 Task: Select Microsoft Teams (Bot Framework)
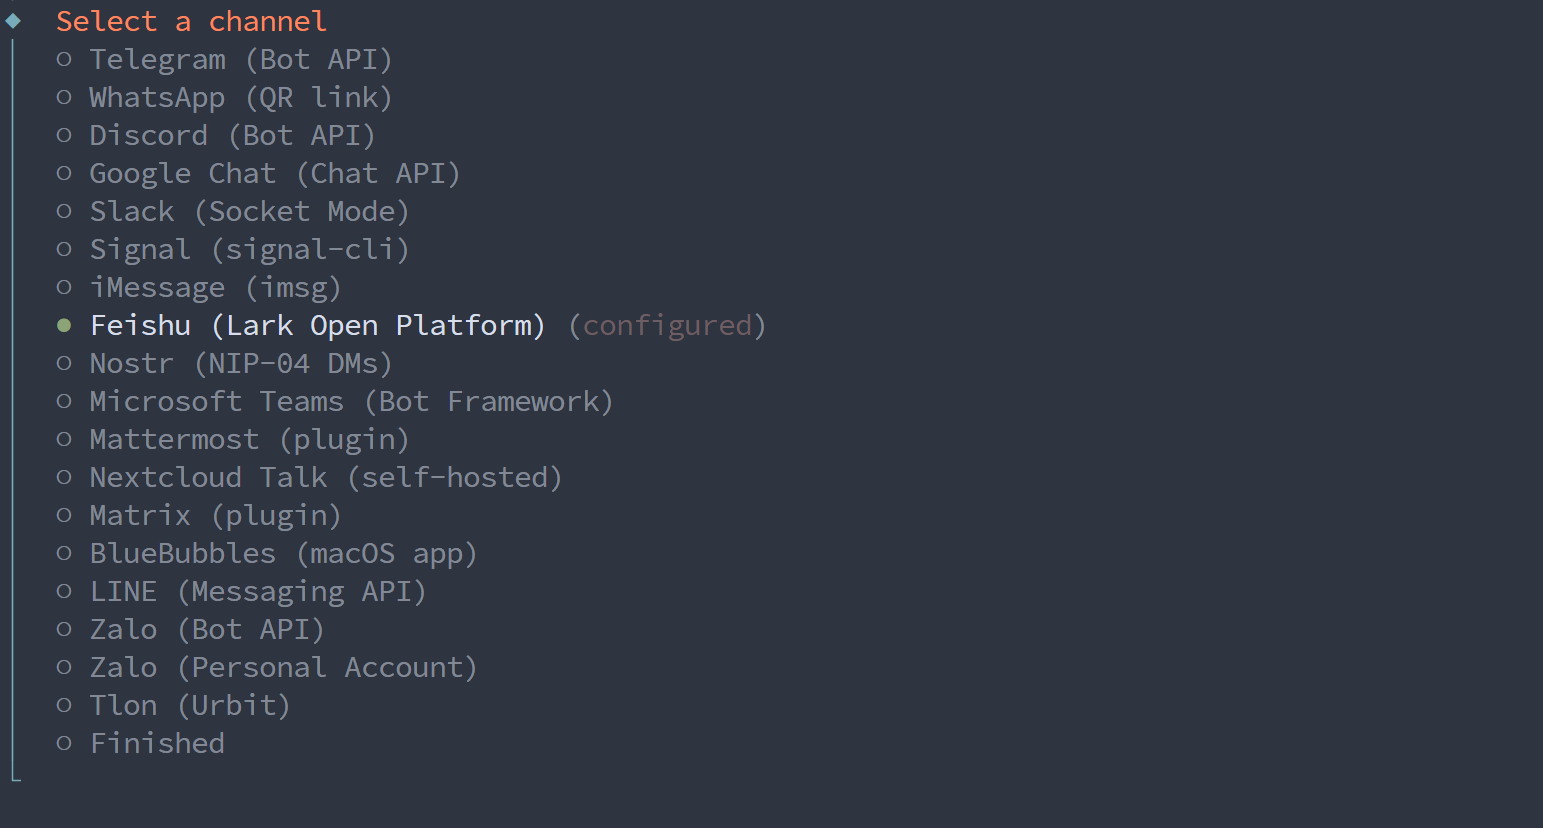tap(350, 402)
